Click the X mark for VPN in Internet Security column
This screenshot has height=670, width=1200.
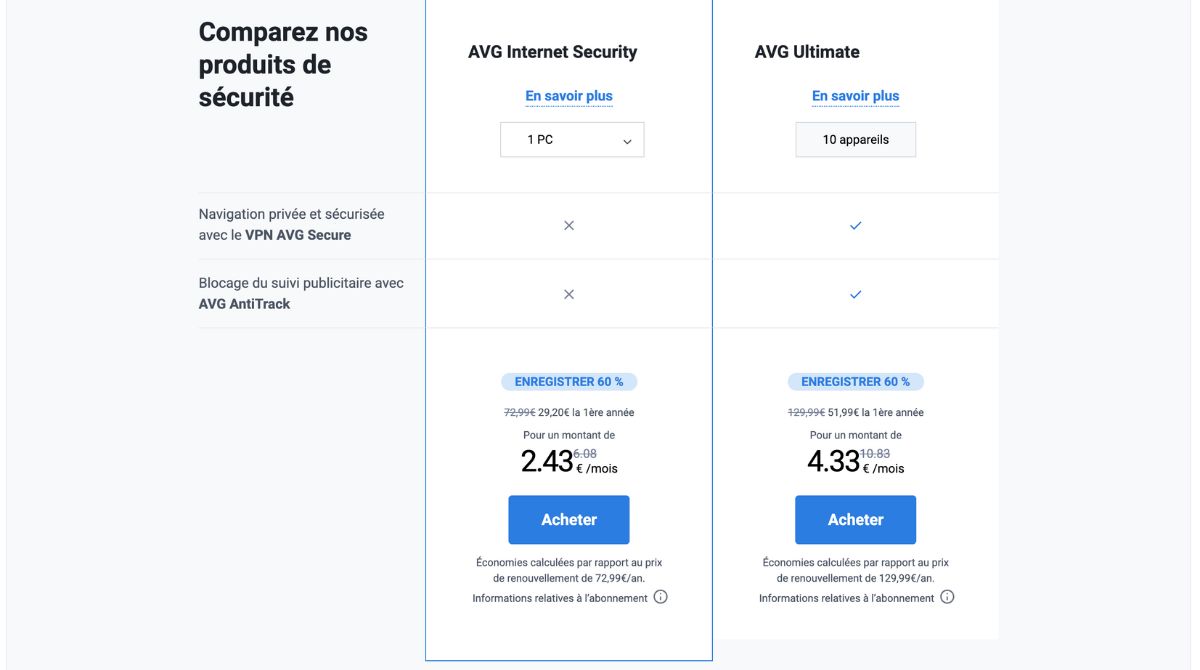[569, 225]
